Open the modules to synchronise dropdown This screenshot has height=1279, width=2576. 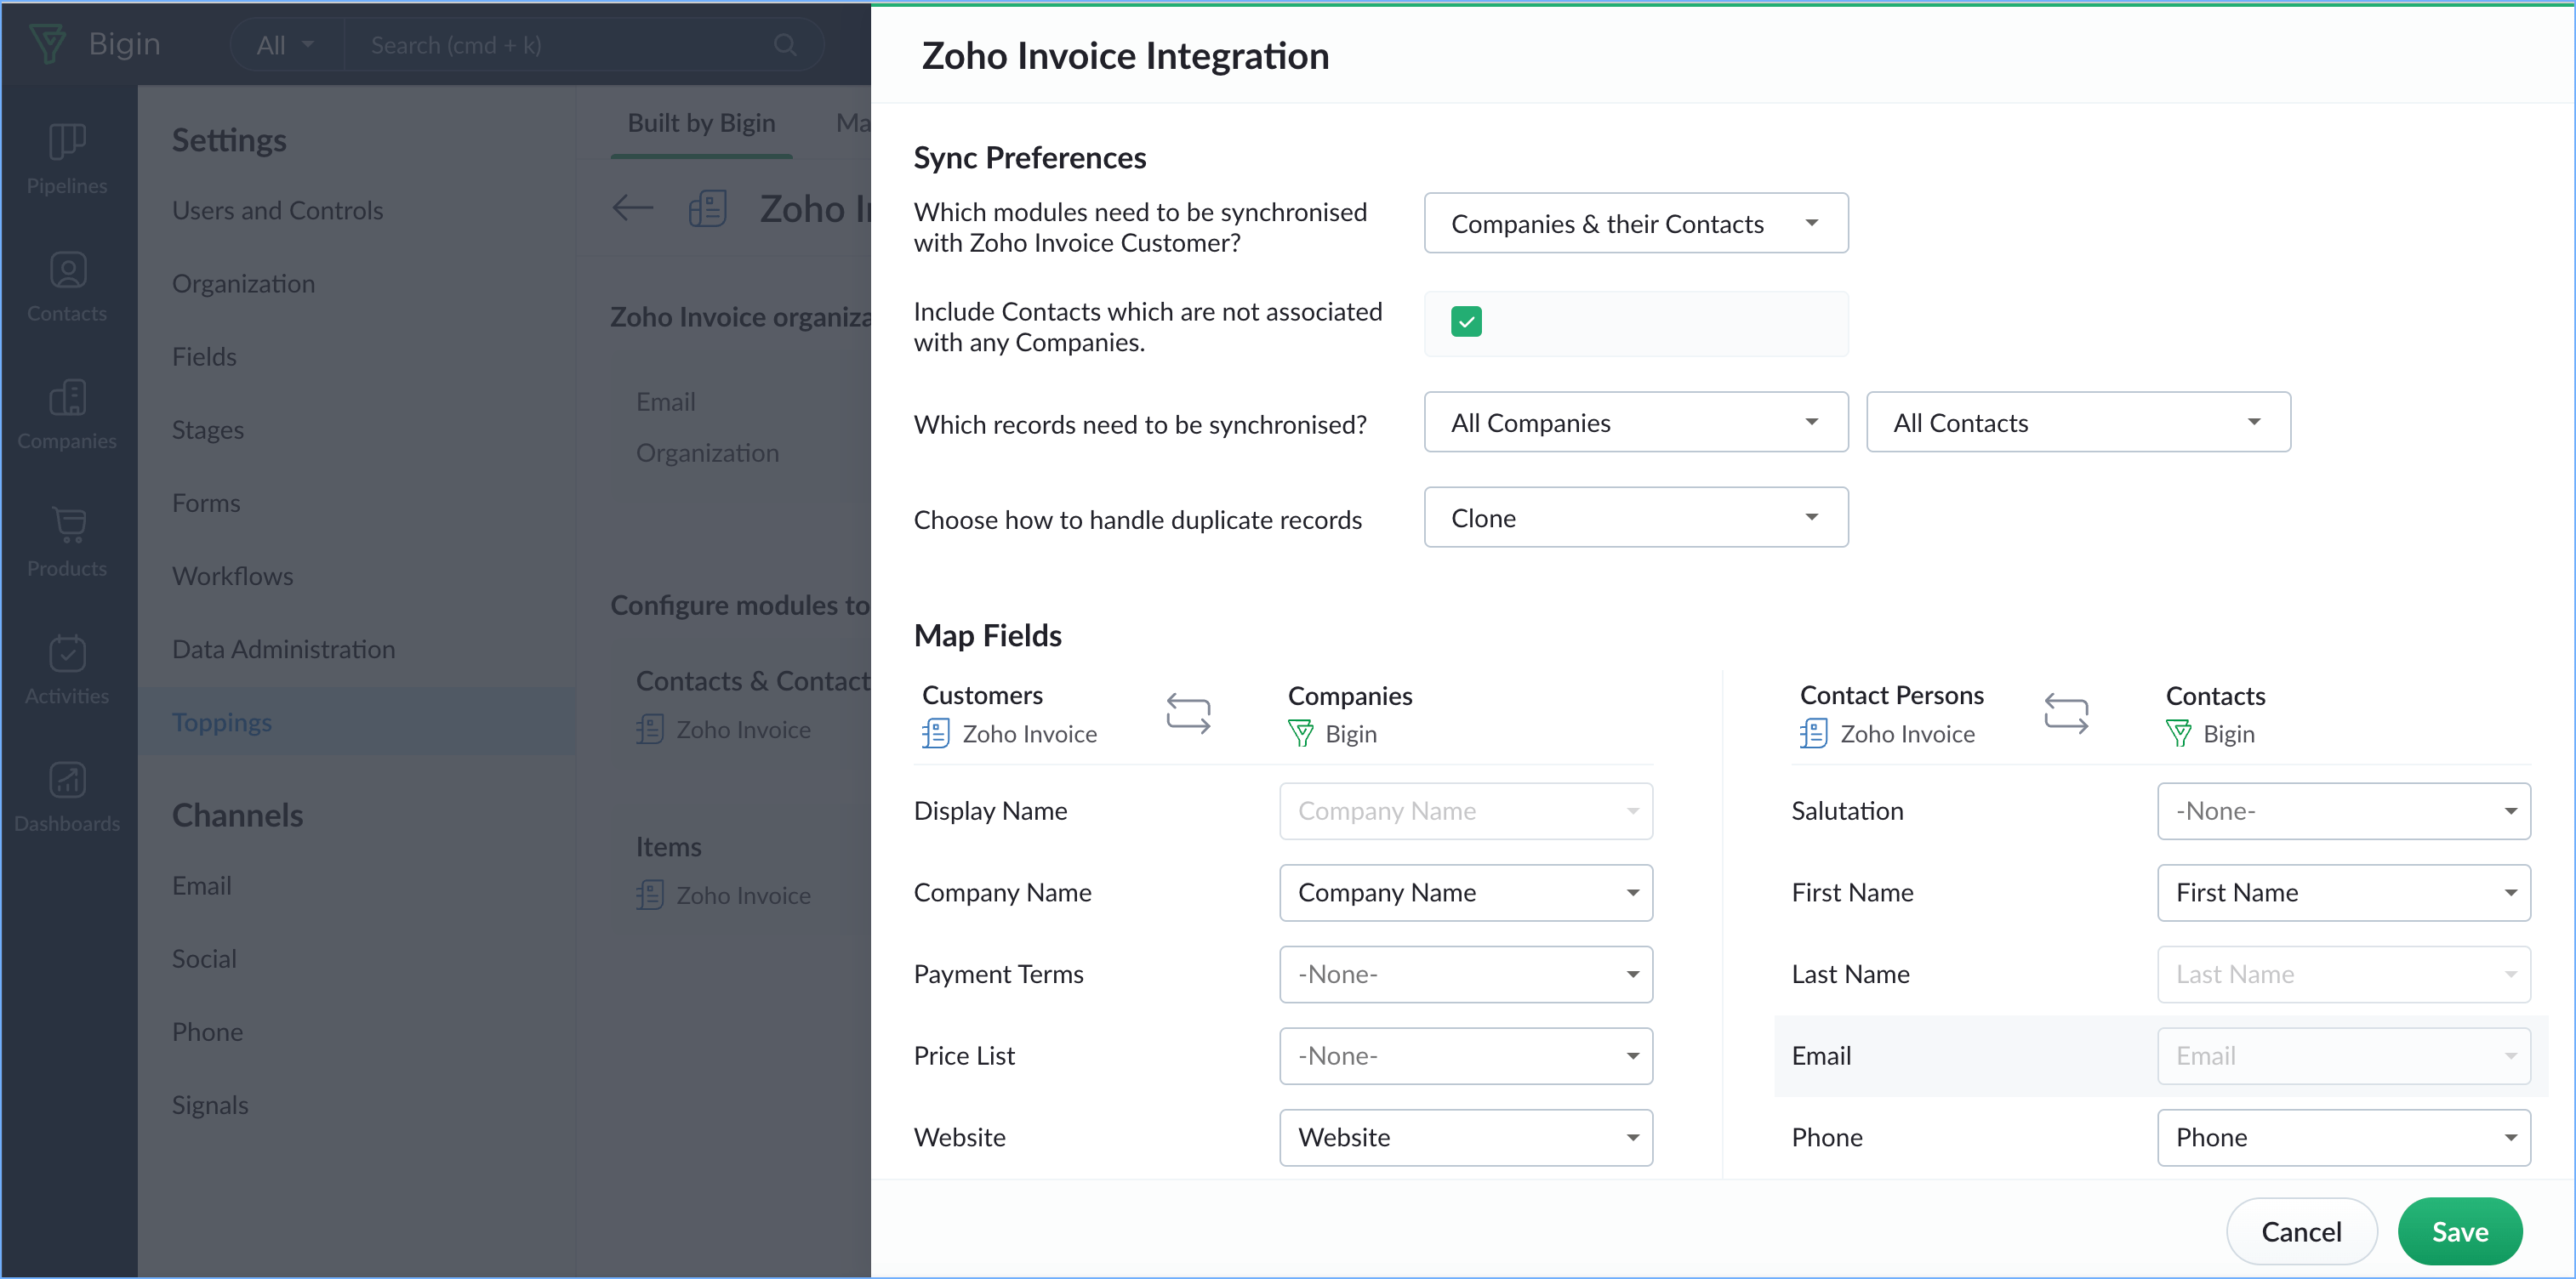pos(1635,223)
